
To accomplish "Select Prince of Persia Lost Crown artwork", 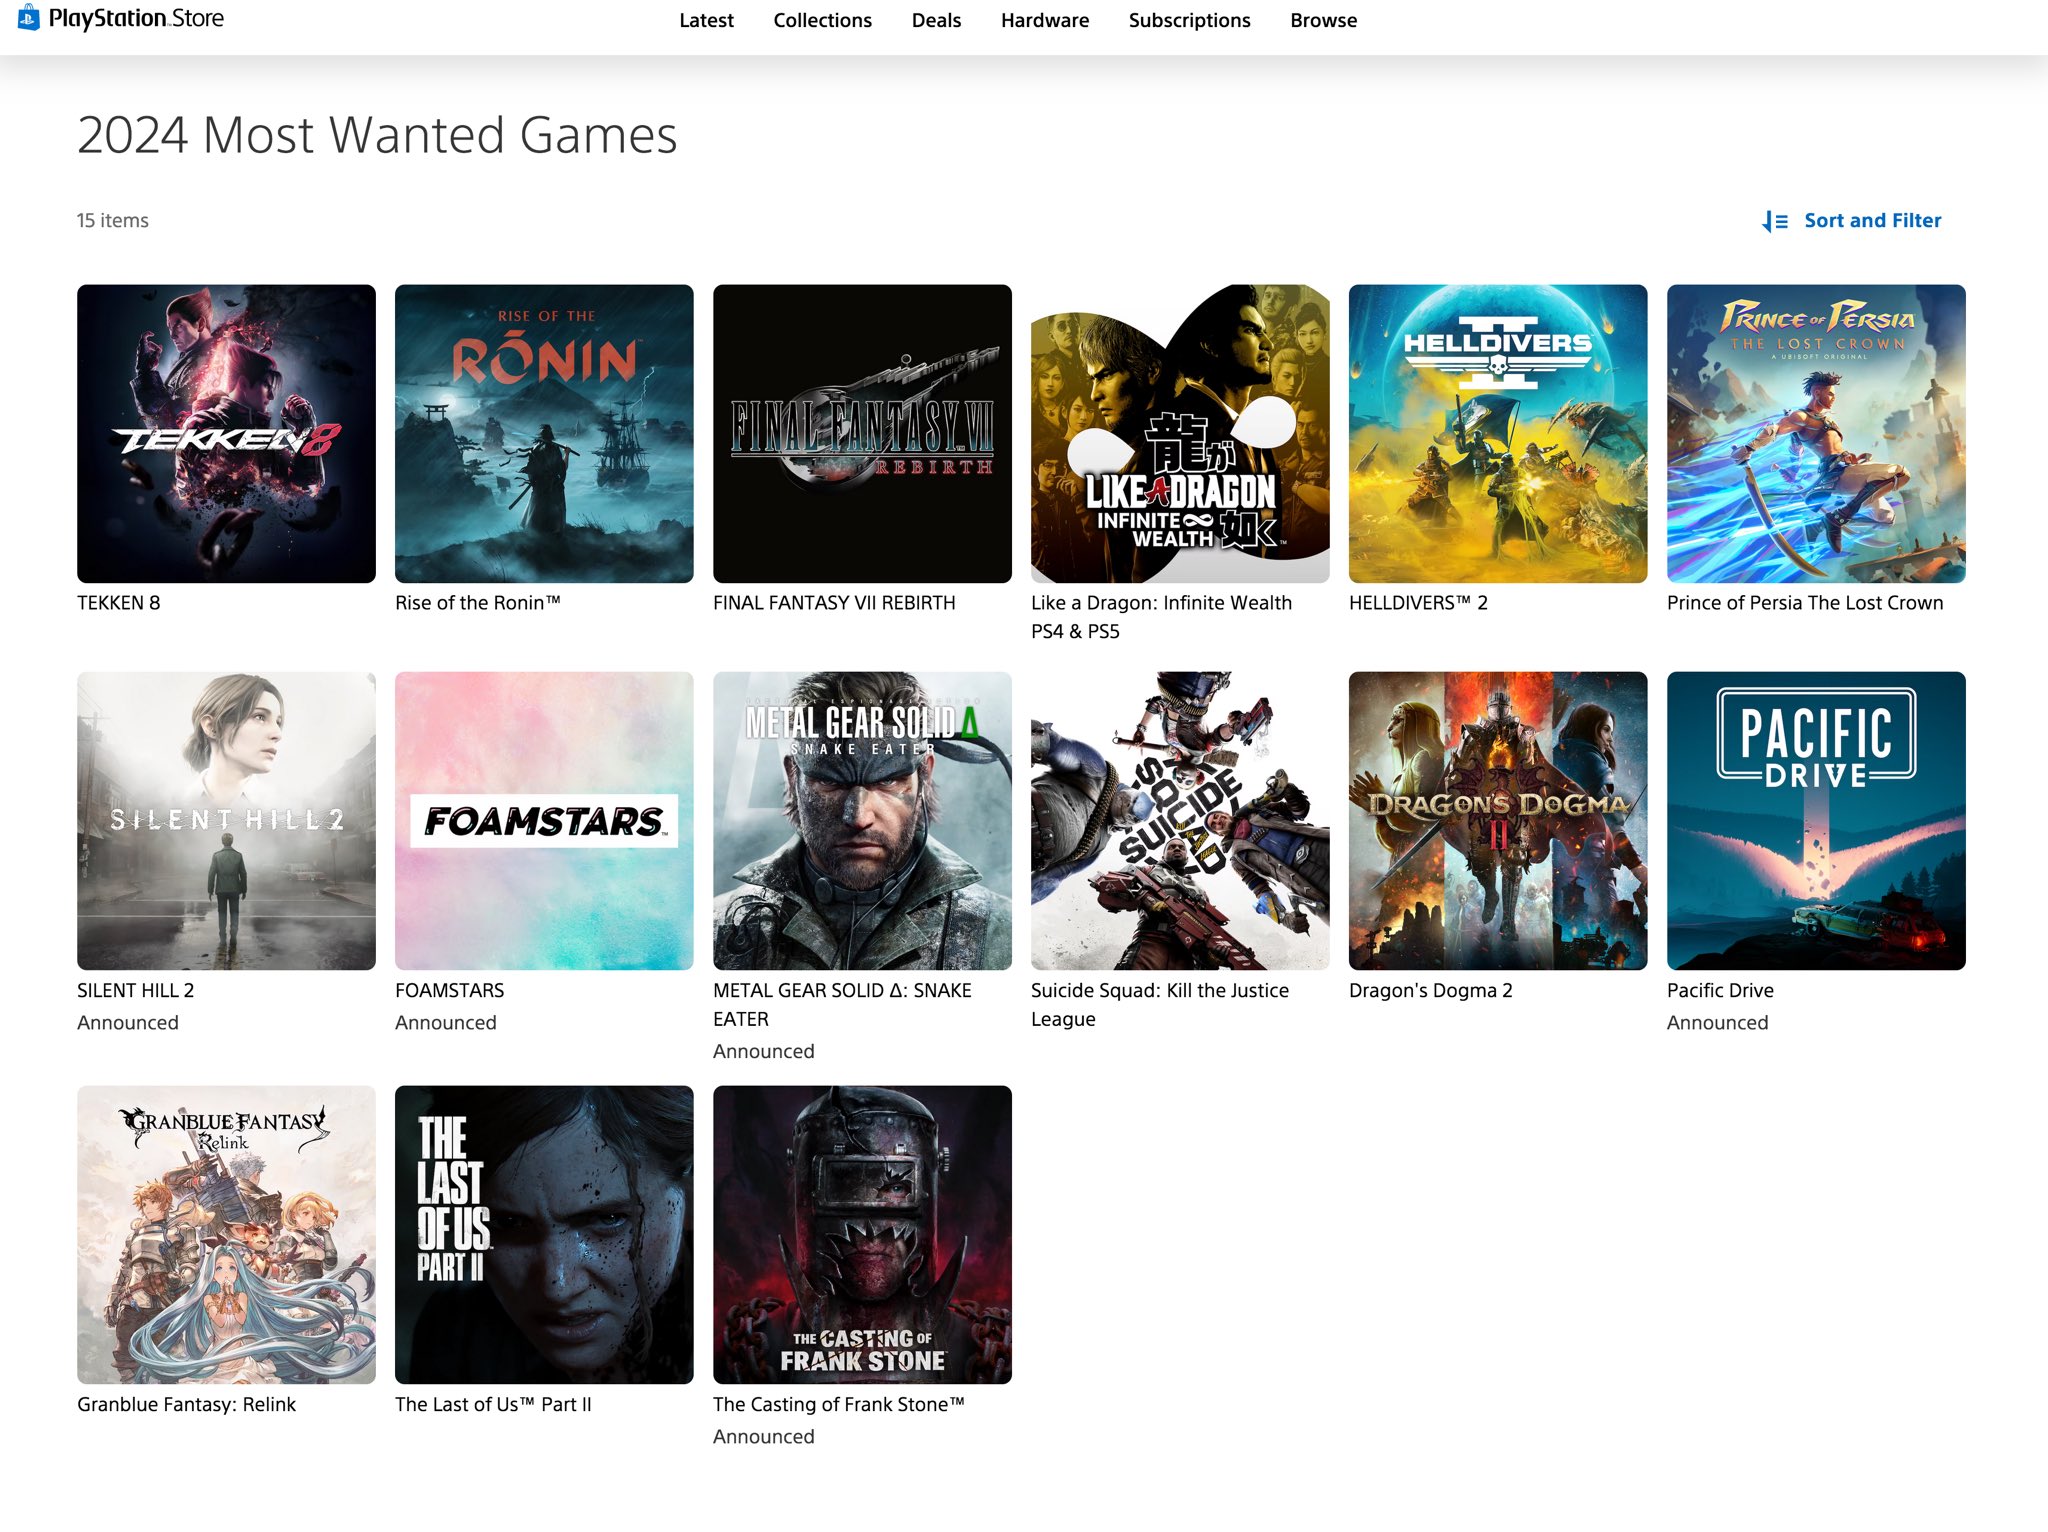I will click(x=1816, y=434).
